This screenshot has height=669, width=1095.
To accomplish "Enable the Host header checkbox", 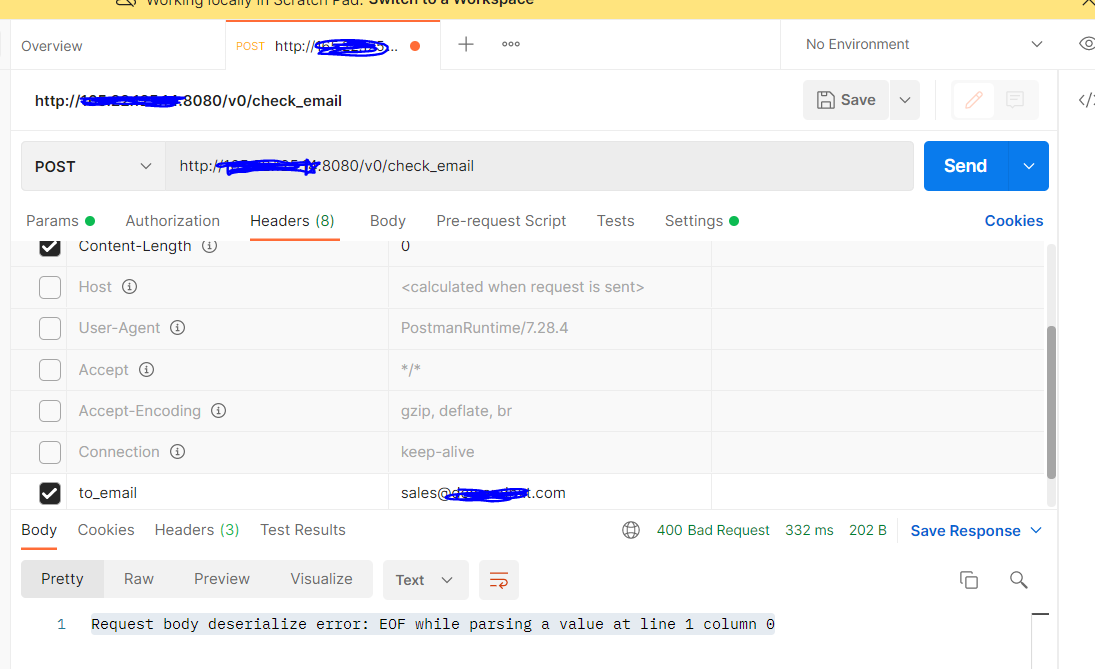I will (49, 287).
